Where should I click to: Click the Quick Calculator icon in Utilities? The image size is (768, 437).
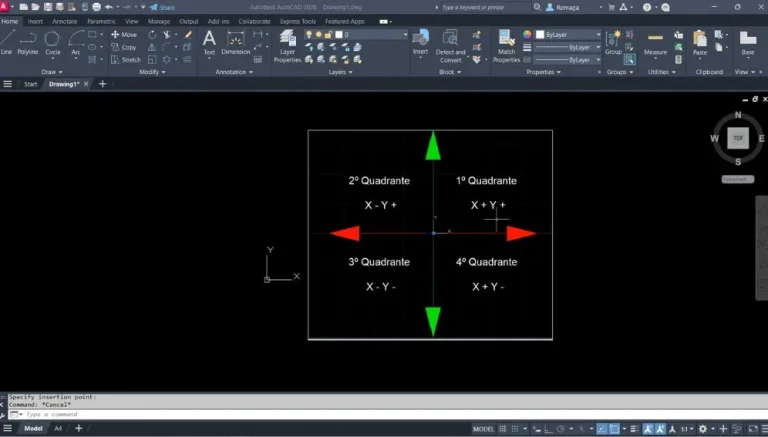point(678,59)
